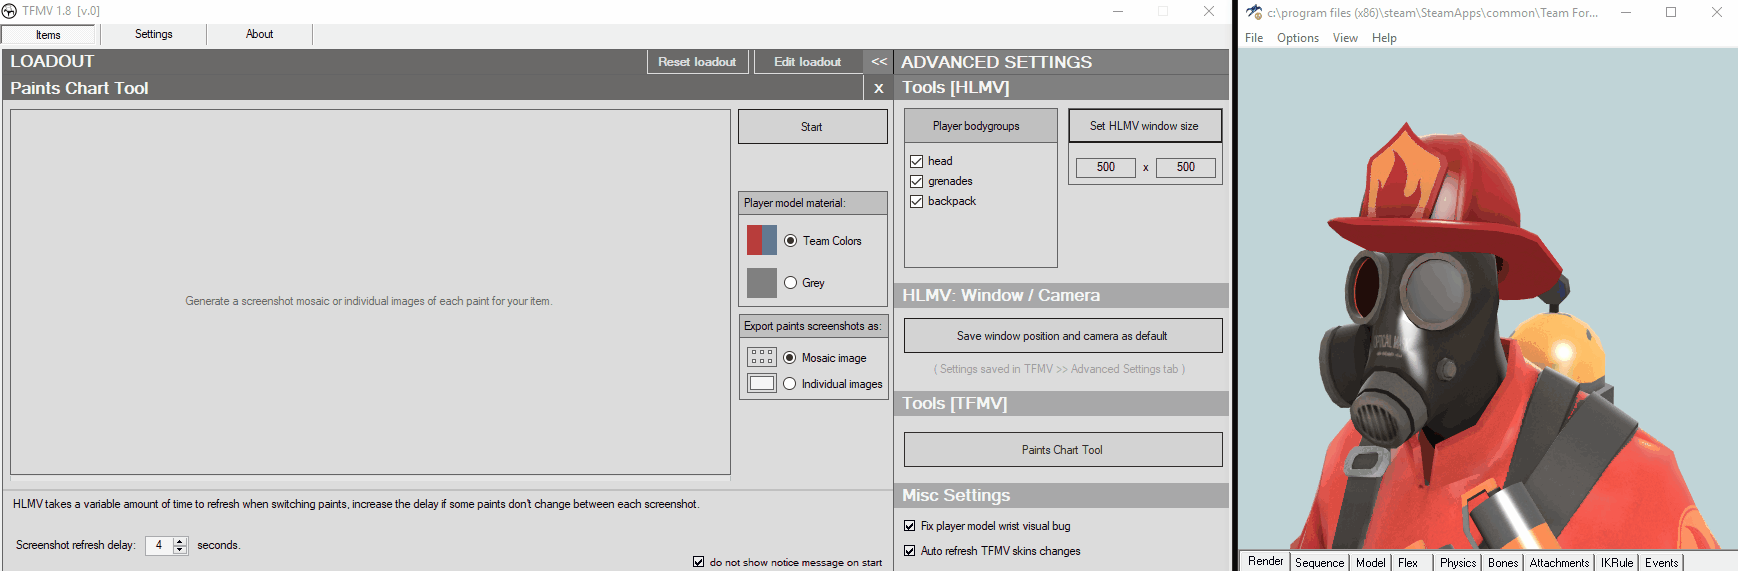Open the Paints Chart Tool button
This screenshot has height=571, width=1738.
(1063, 450)
